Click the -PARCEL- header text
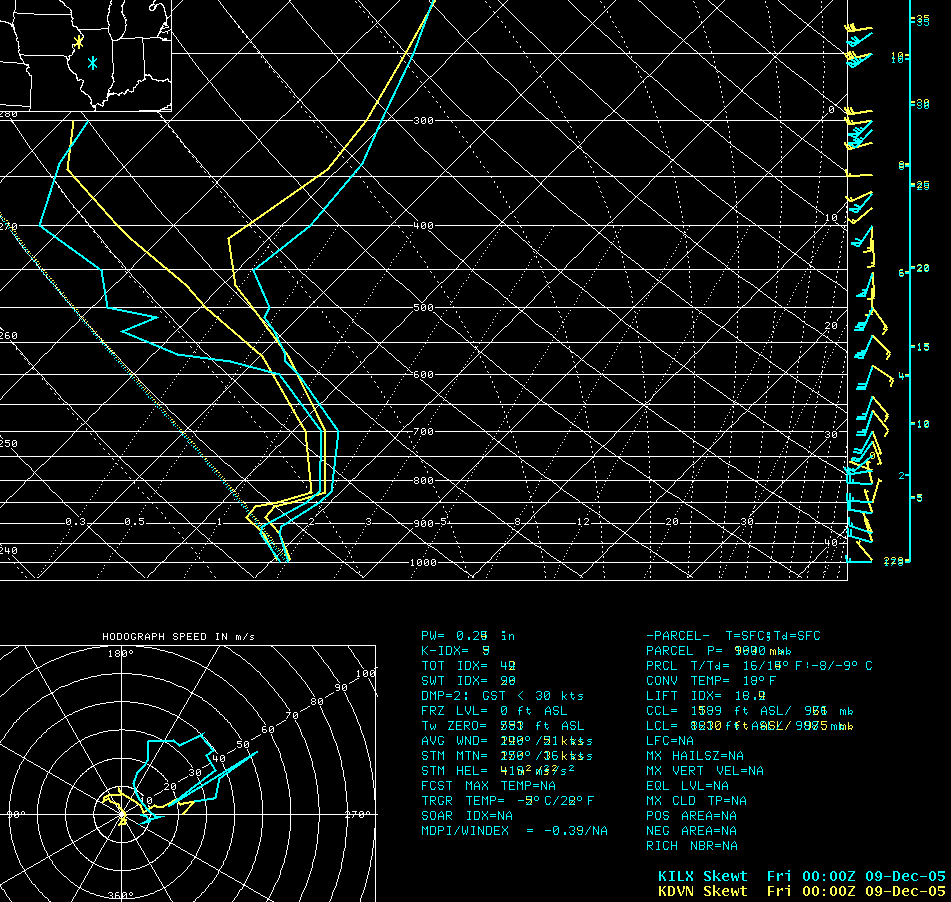The height and width of the screenshot is (902, 951). pos(679,635)
